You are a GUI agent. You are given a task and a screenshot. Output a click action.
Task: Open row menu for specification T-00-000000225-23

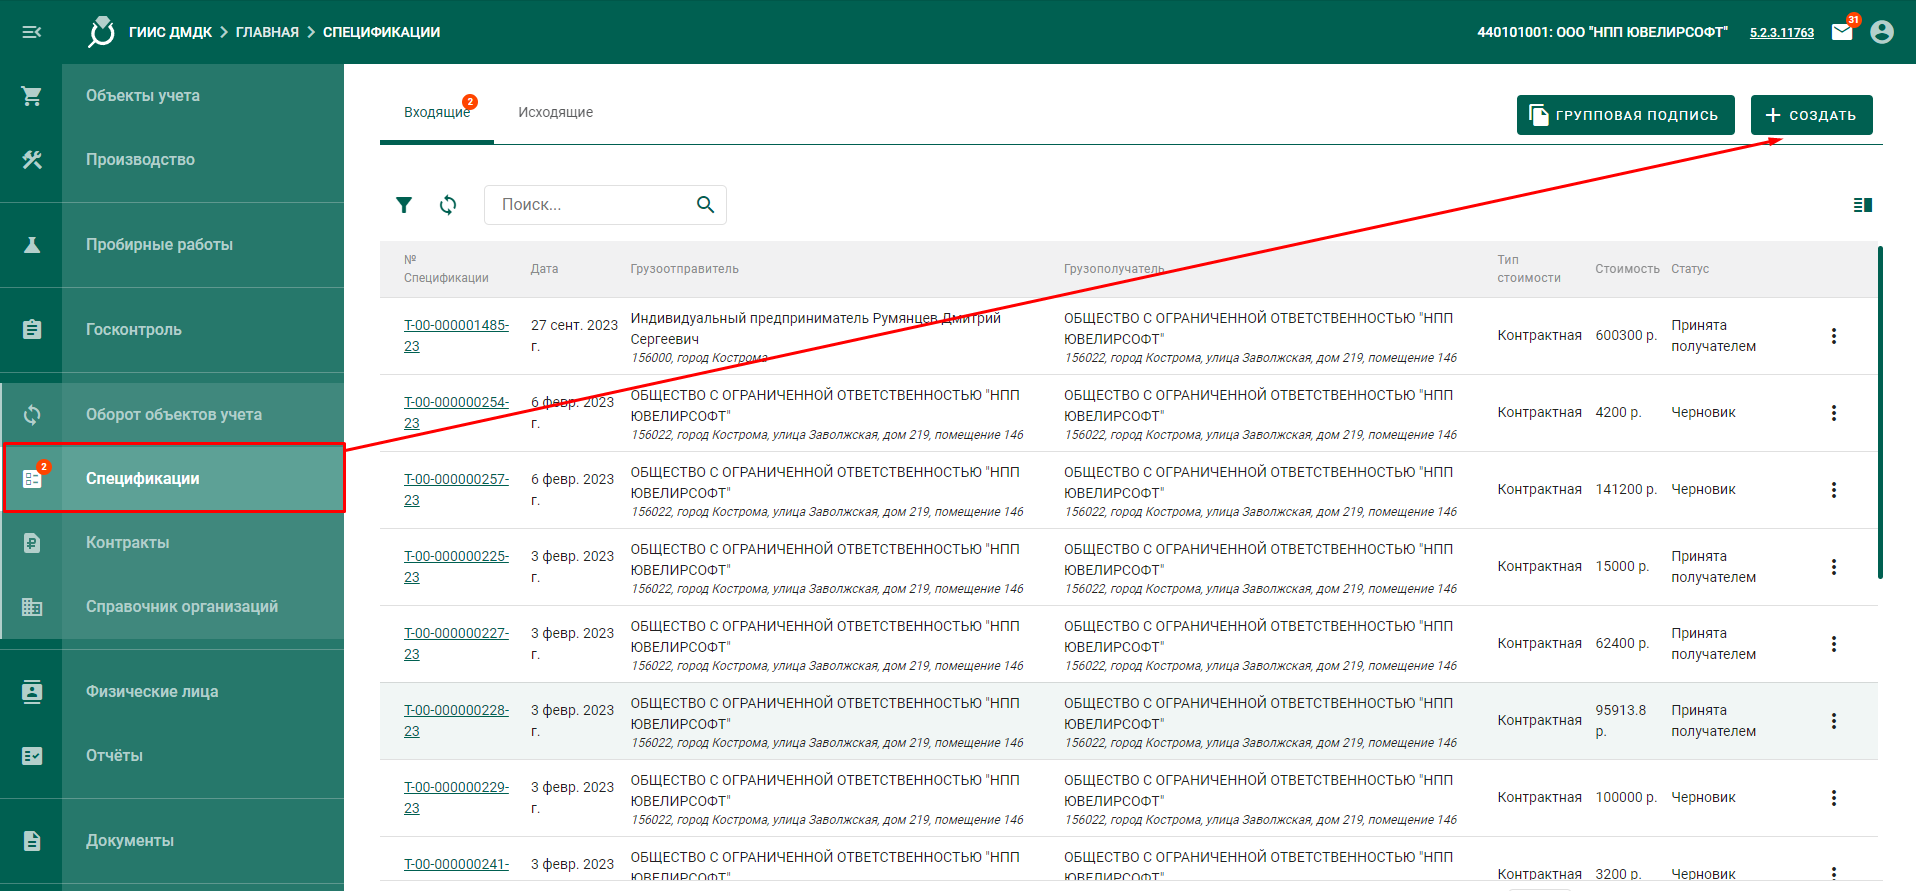[x=1834, y=567]
